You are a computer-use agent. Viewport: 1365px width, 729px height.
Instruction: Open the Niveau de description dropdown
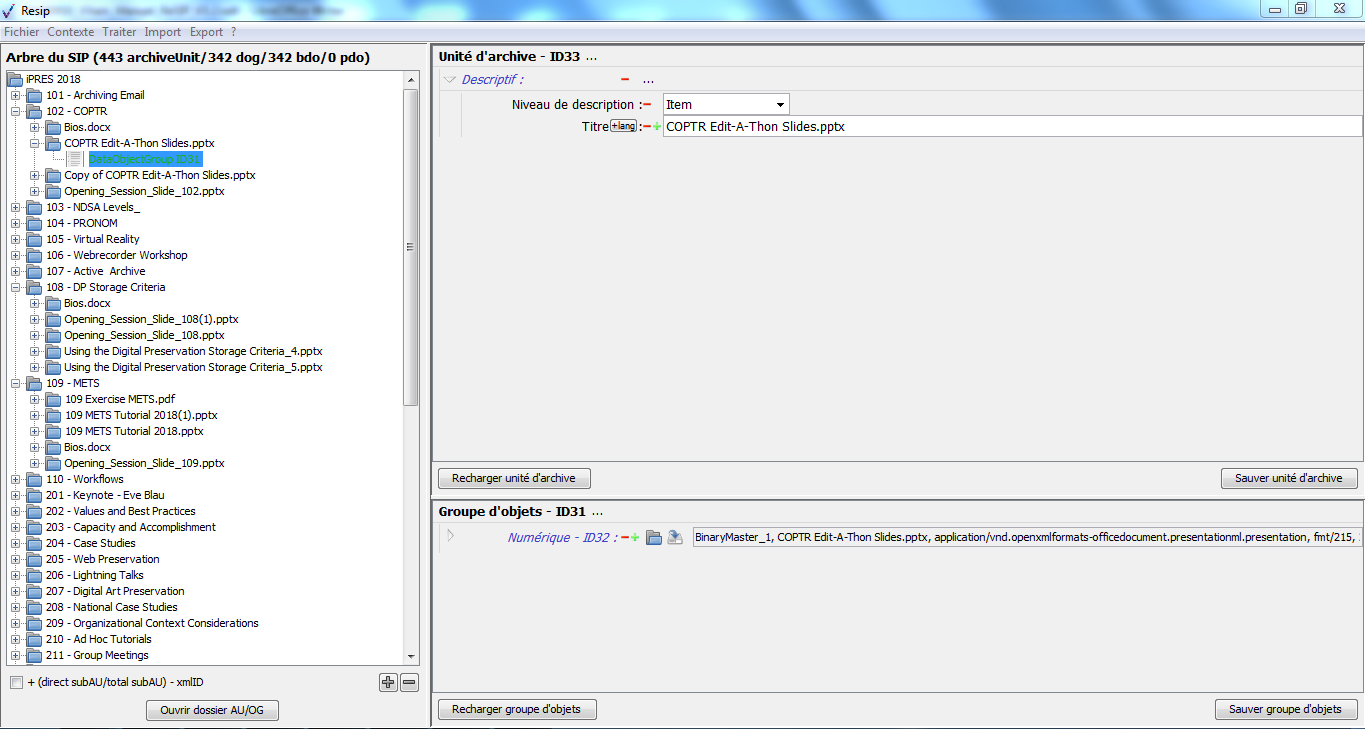pyautogui.click(x=779, y=105)
